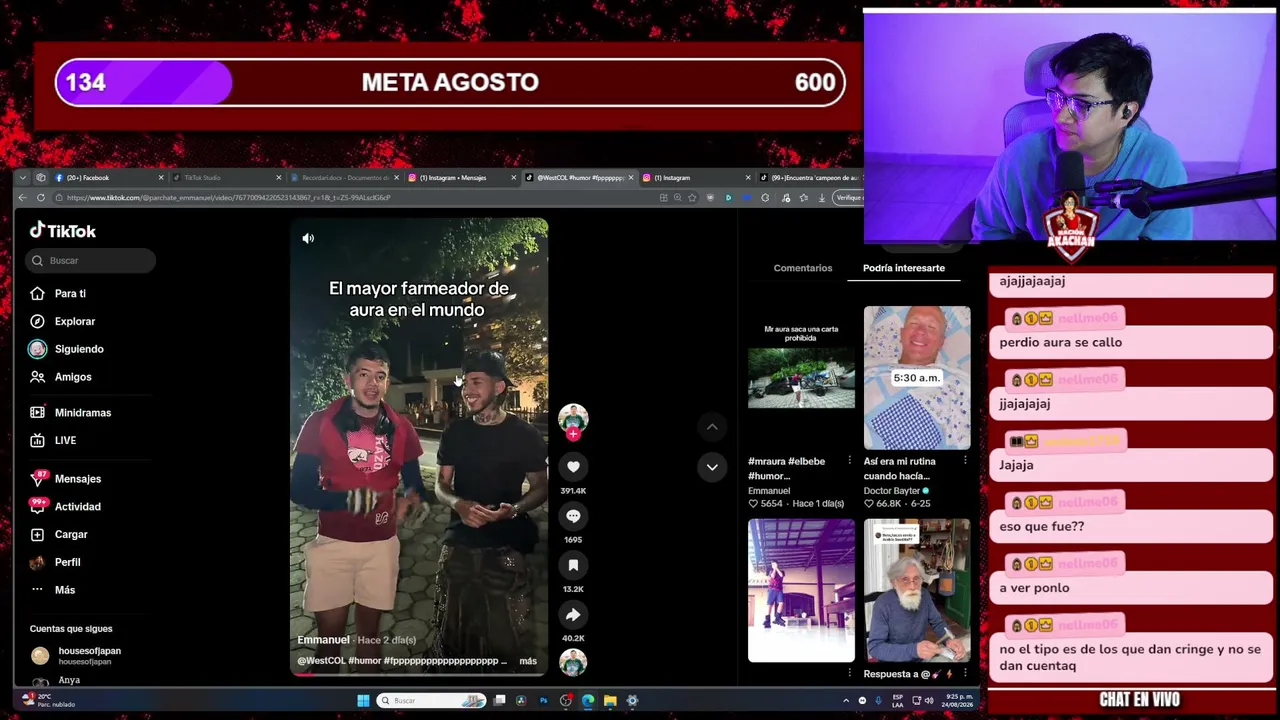
Task: Open the spinning sound disc avatar
Action: coord(573,662)
